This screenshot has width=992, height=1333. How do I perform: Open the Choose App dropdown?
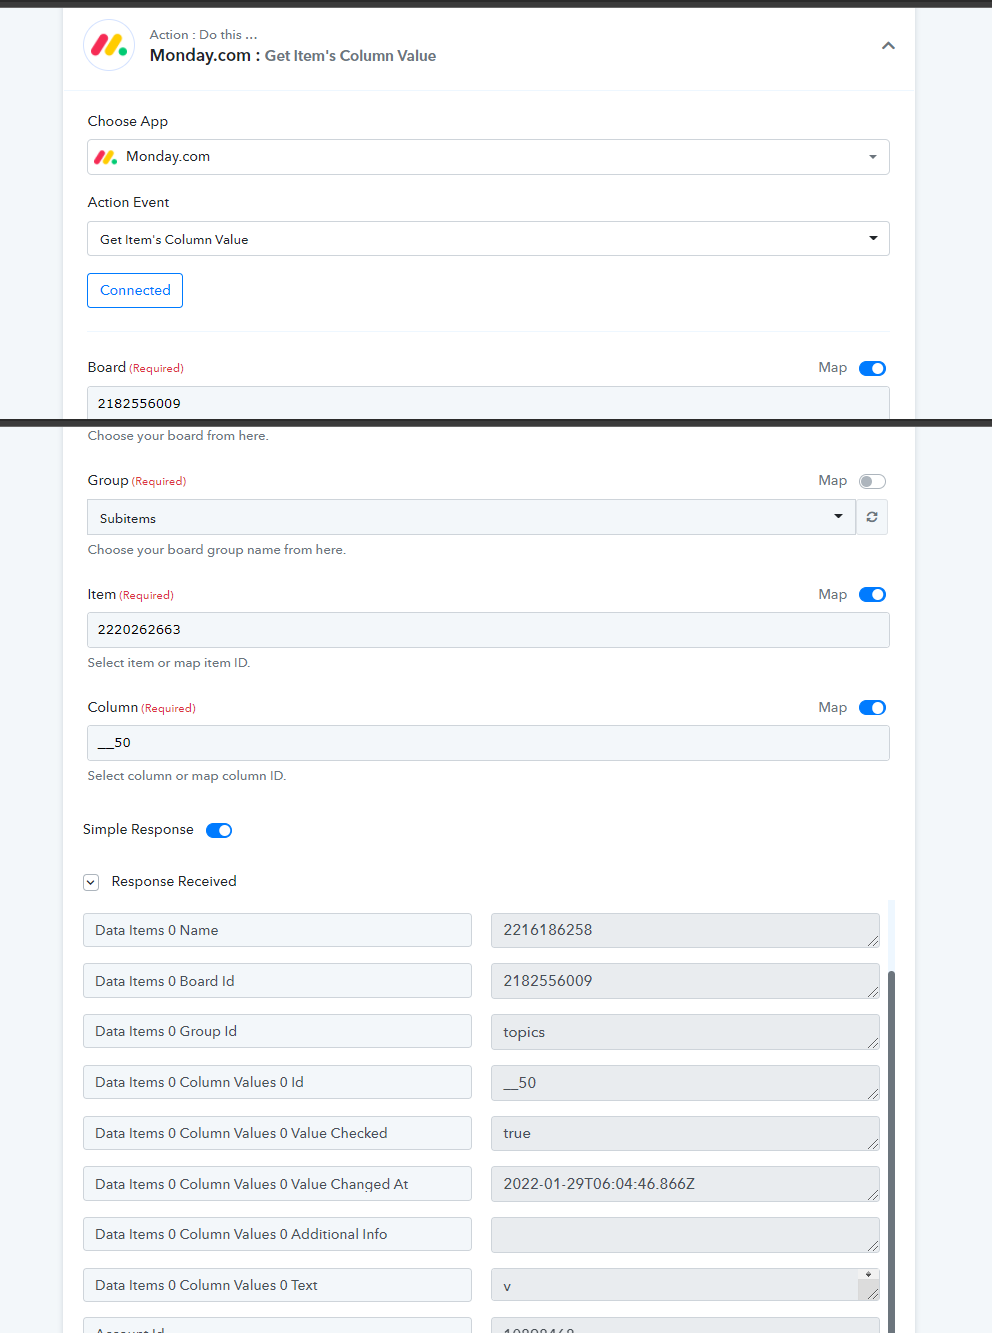point(488,157)
